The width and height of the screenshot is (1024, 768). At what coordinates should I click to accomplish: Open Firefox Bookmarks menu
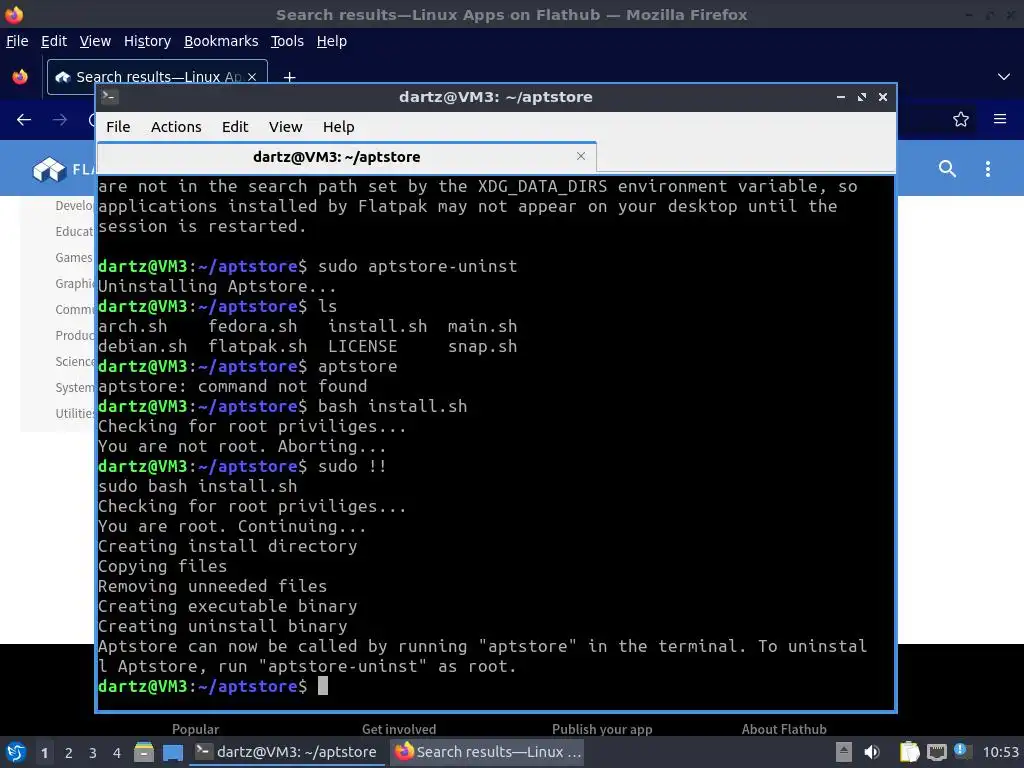pos(221,41)
